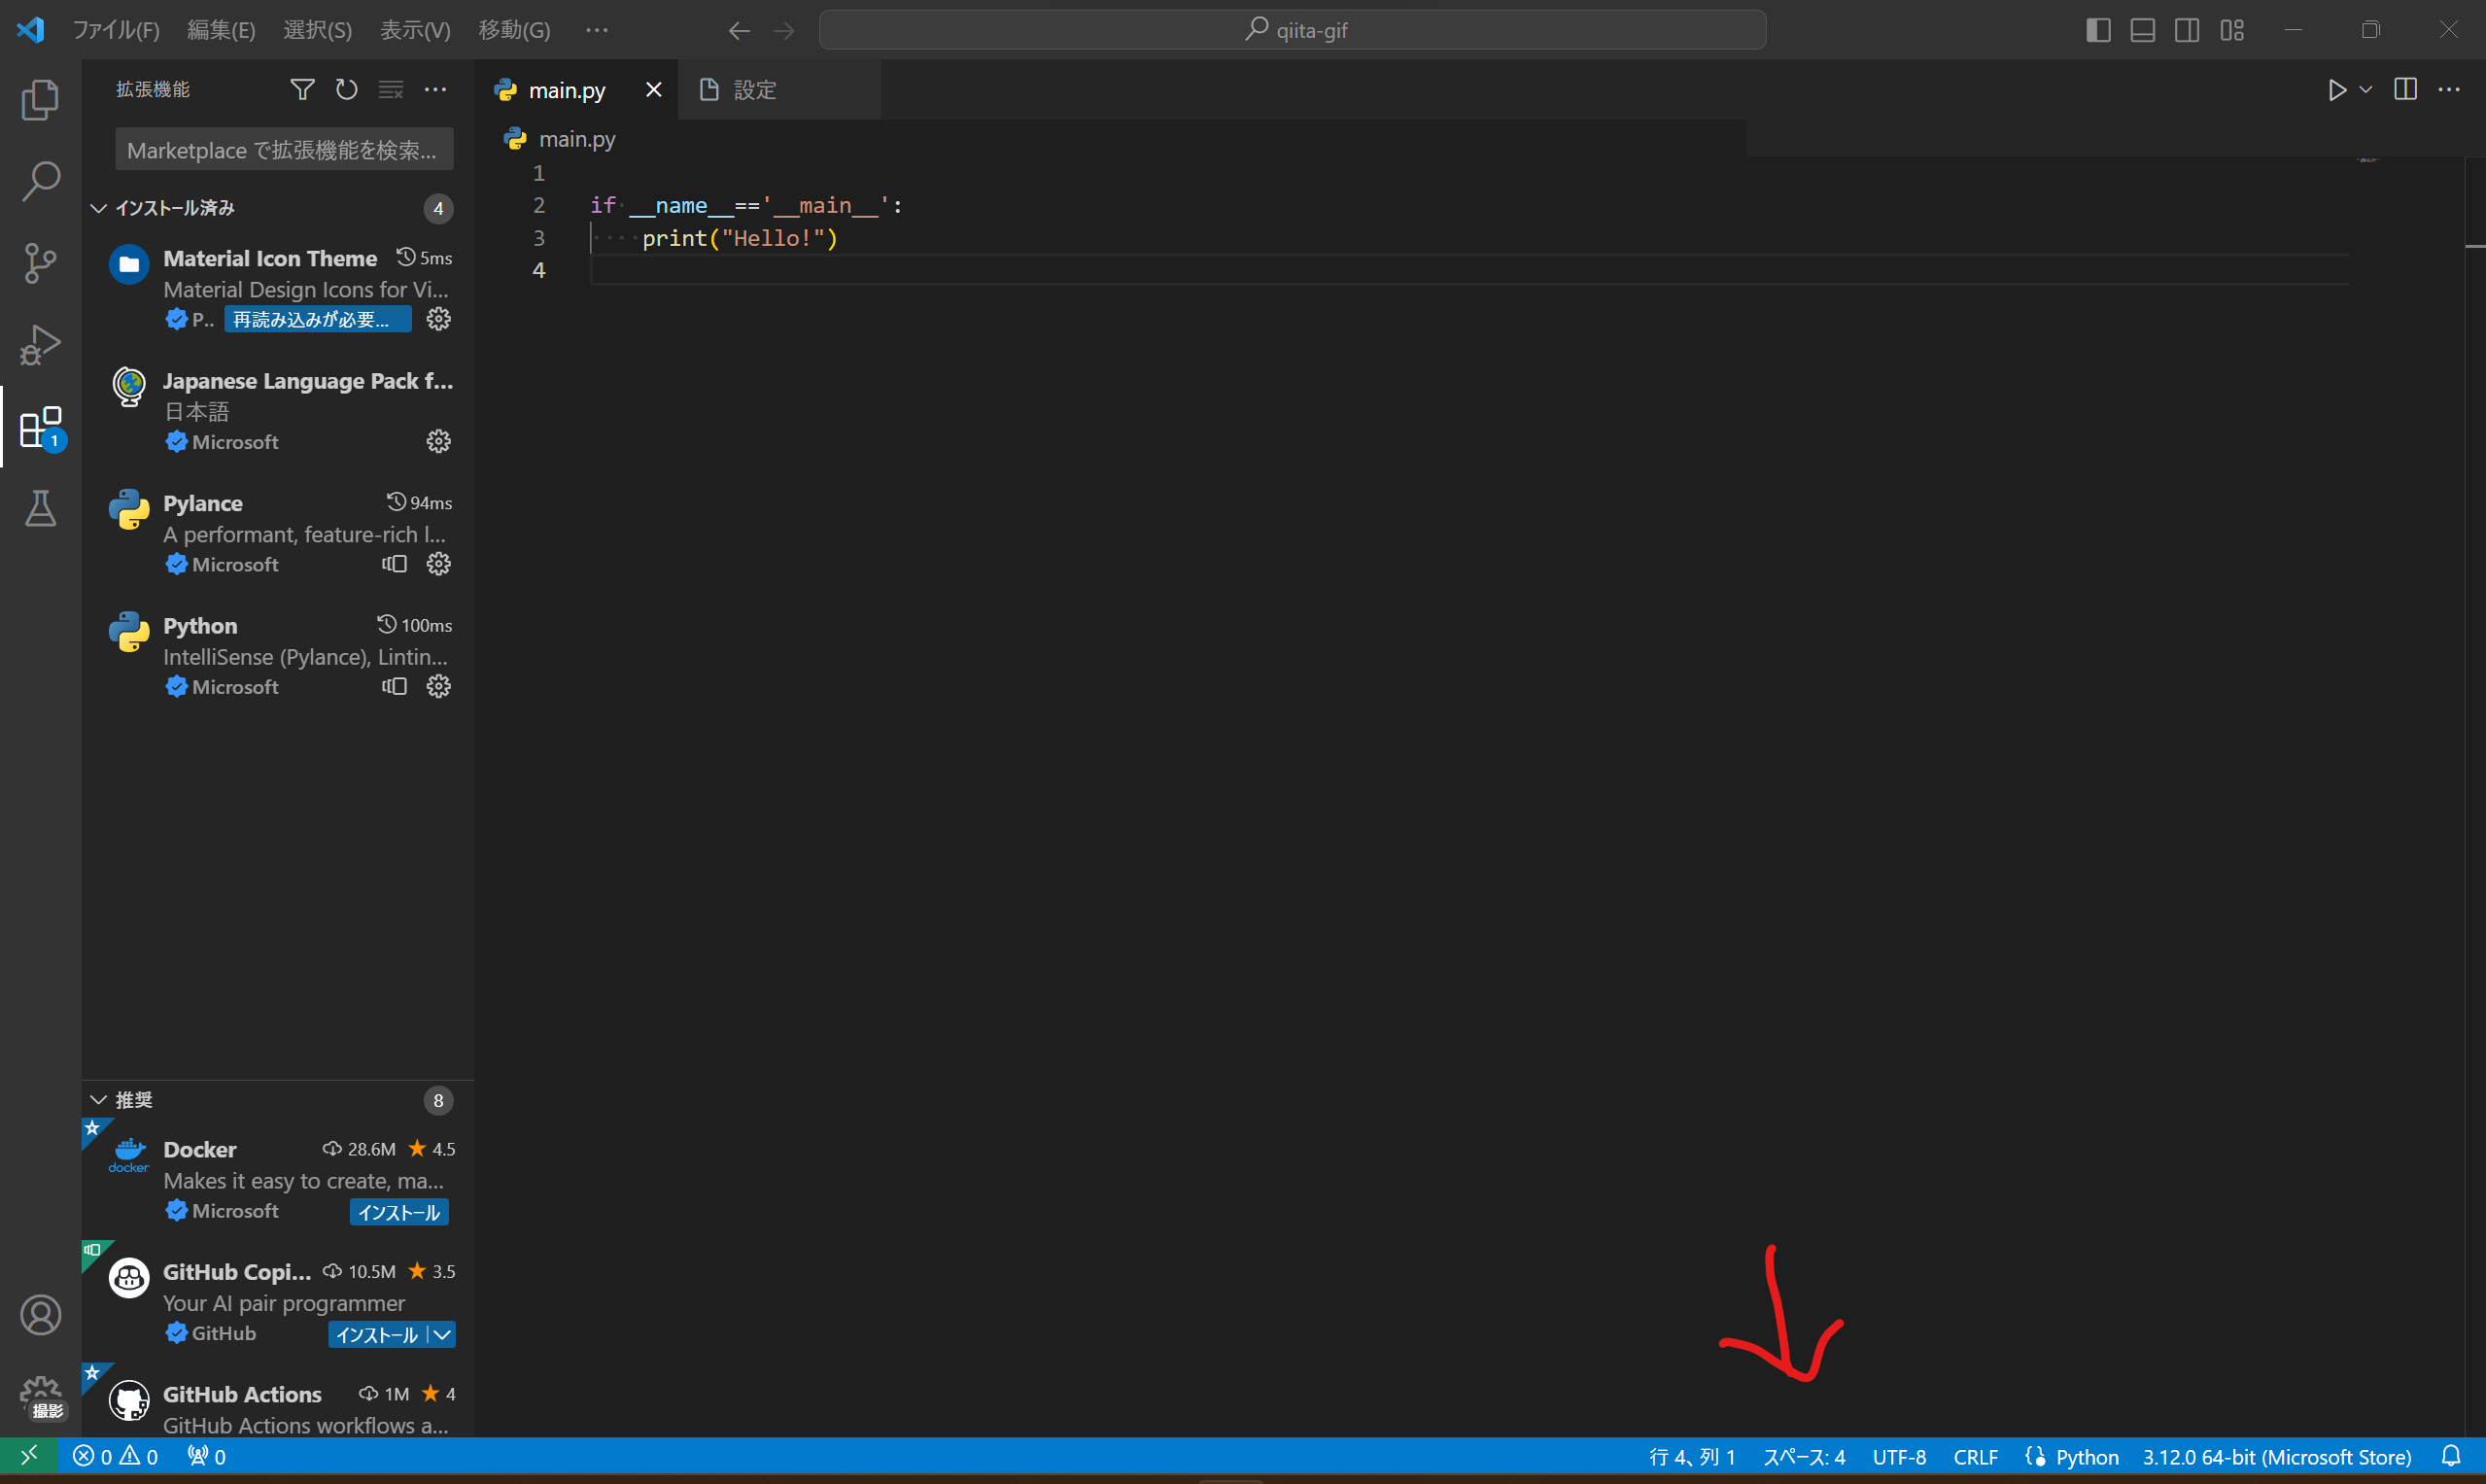
Task: Open dropdown arrow next to Run Python button
Action: (2366, 90)
